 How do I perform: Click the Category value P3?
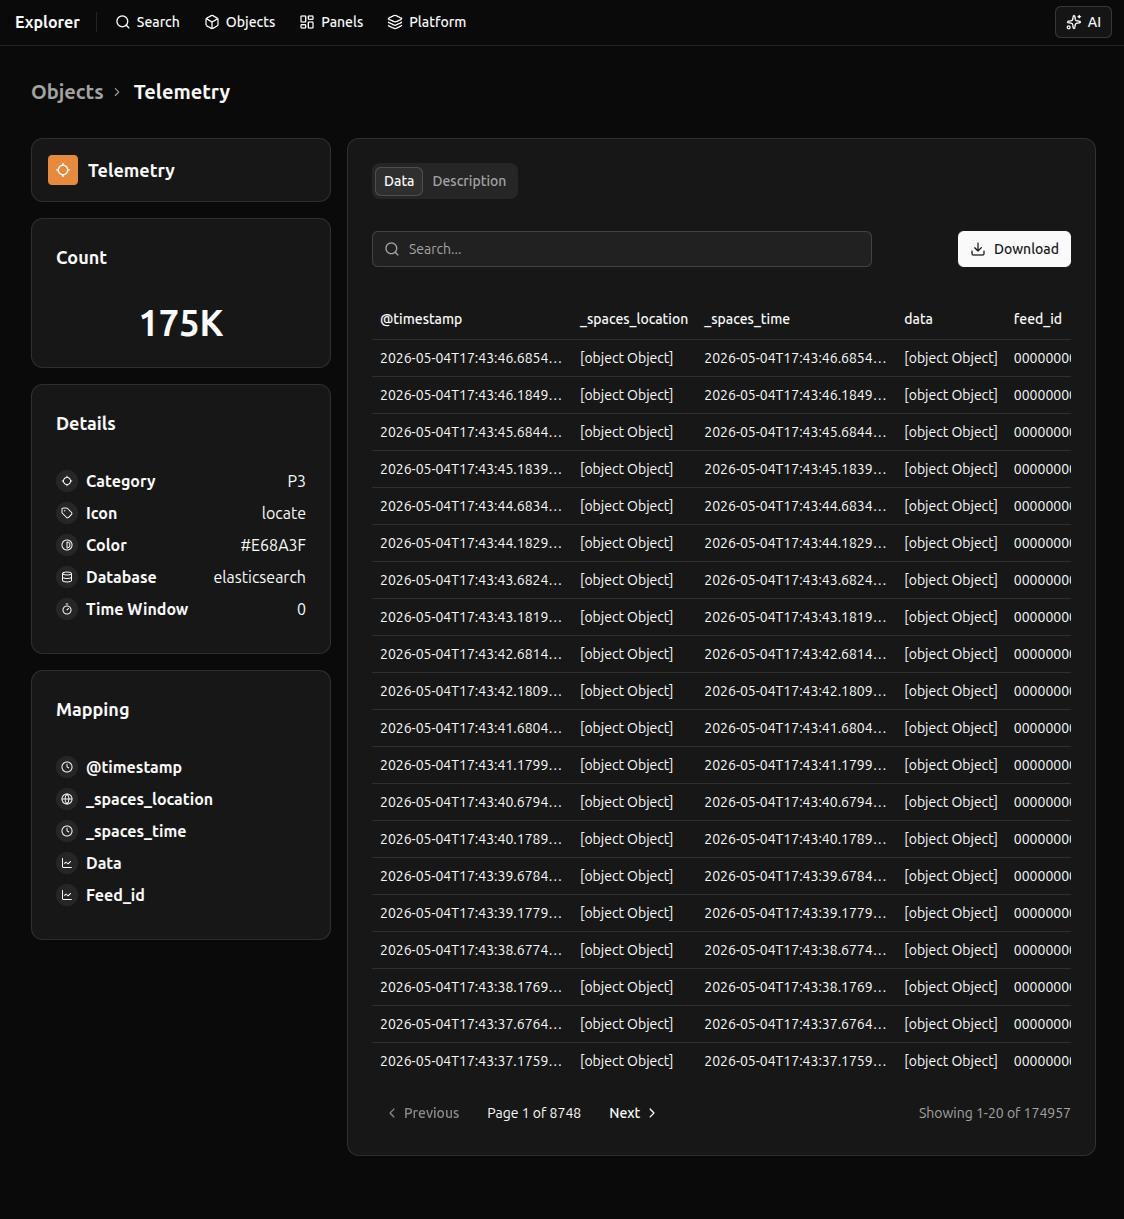tap(296, 481)
